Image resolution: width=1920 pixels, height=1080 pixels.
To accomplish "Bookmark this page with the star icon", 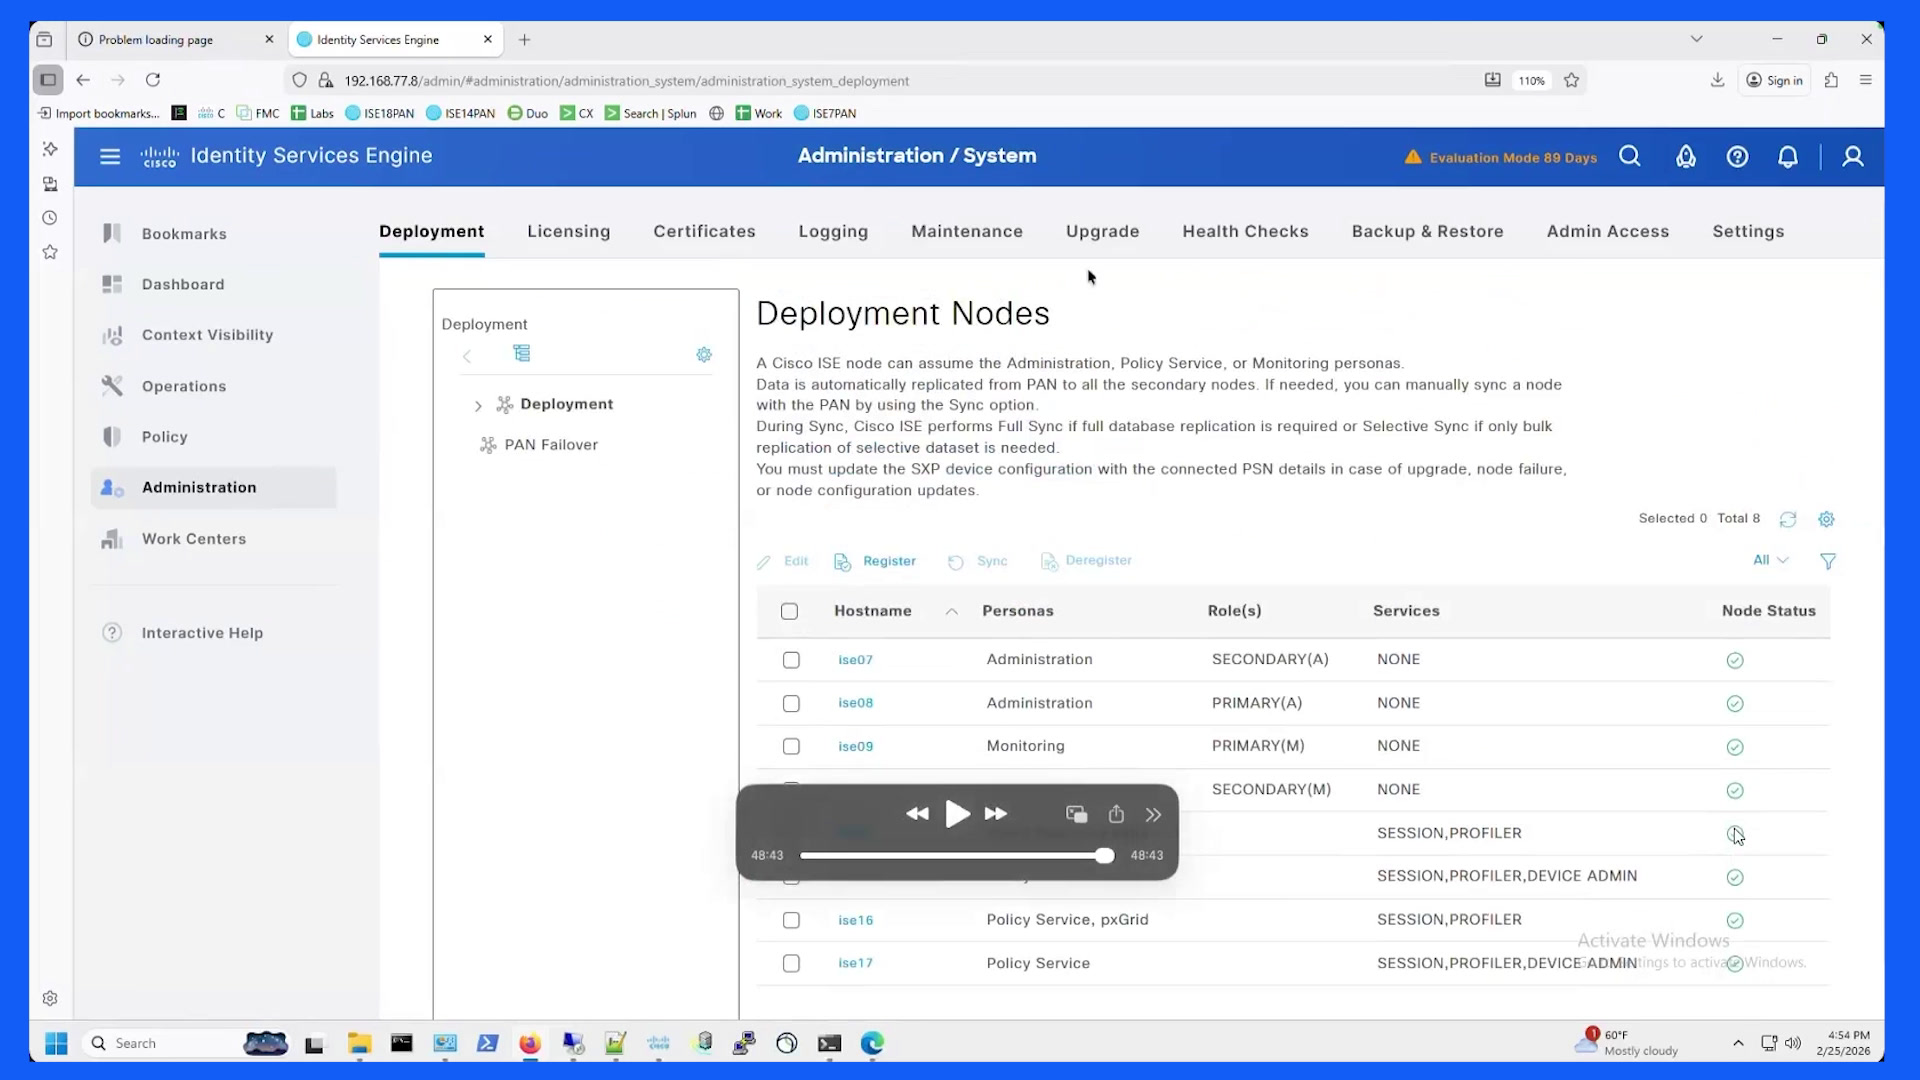I will [1571, 80].
